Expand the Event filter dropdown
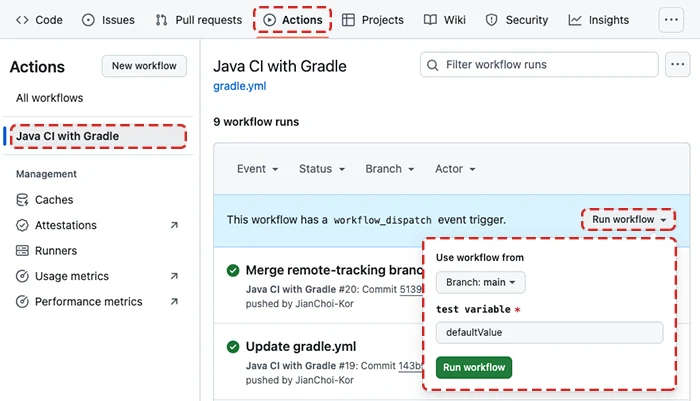The width and height of the screenshot is (700, 401). pyautogui.click(x=258, y=169)
